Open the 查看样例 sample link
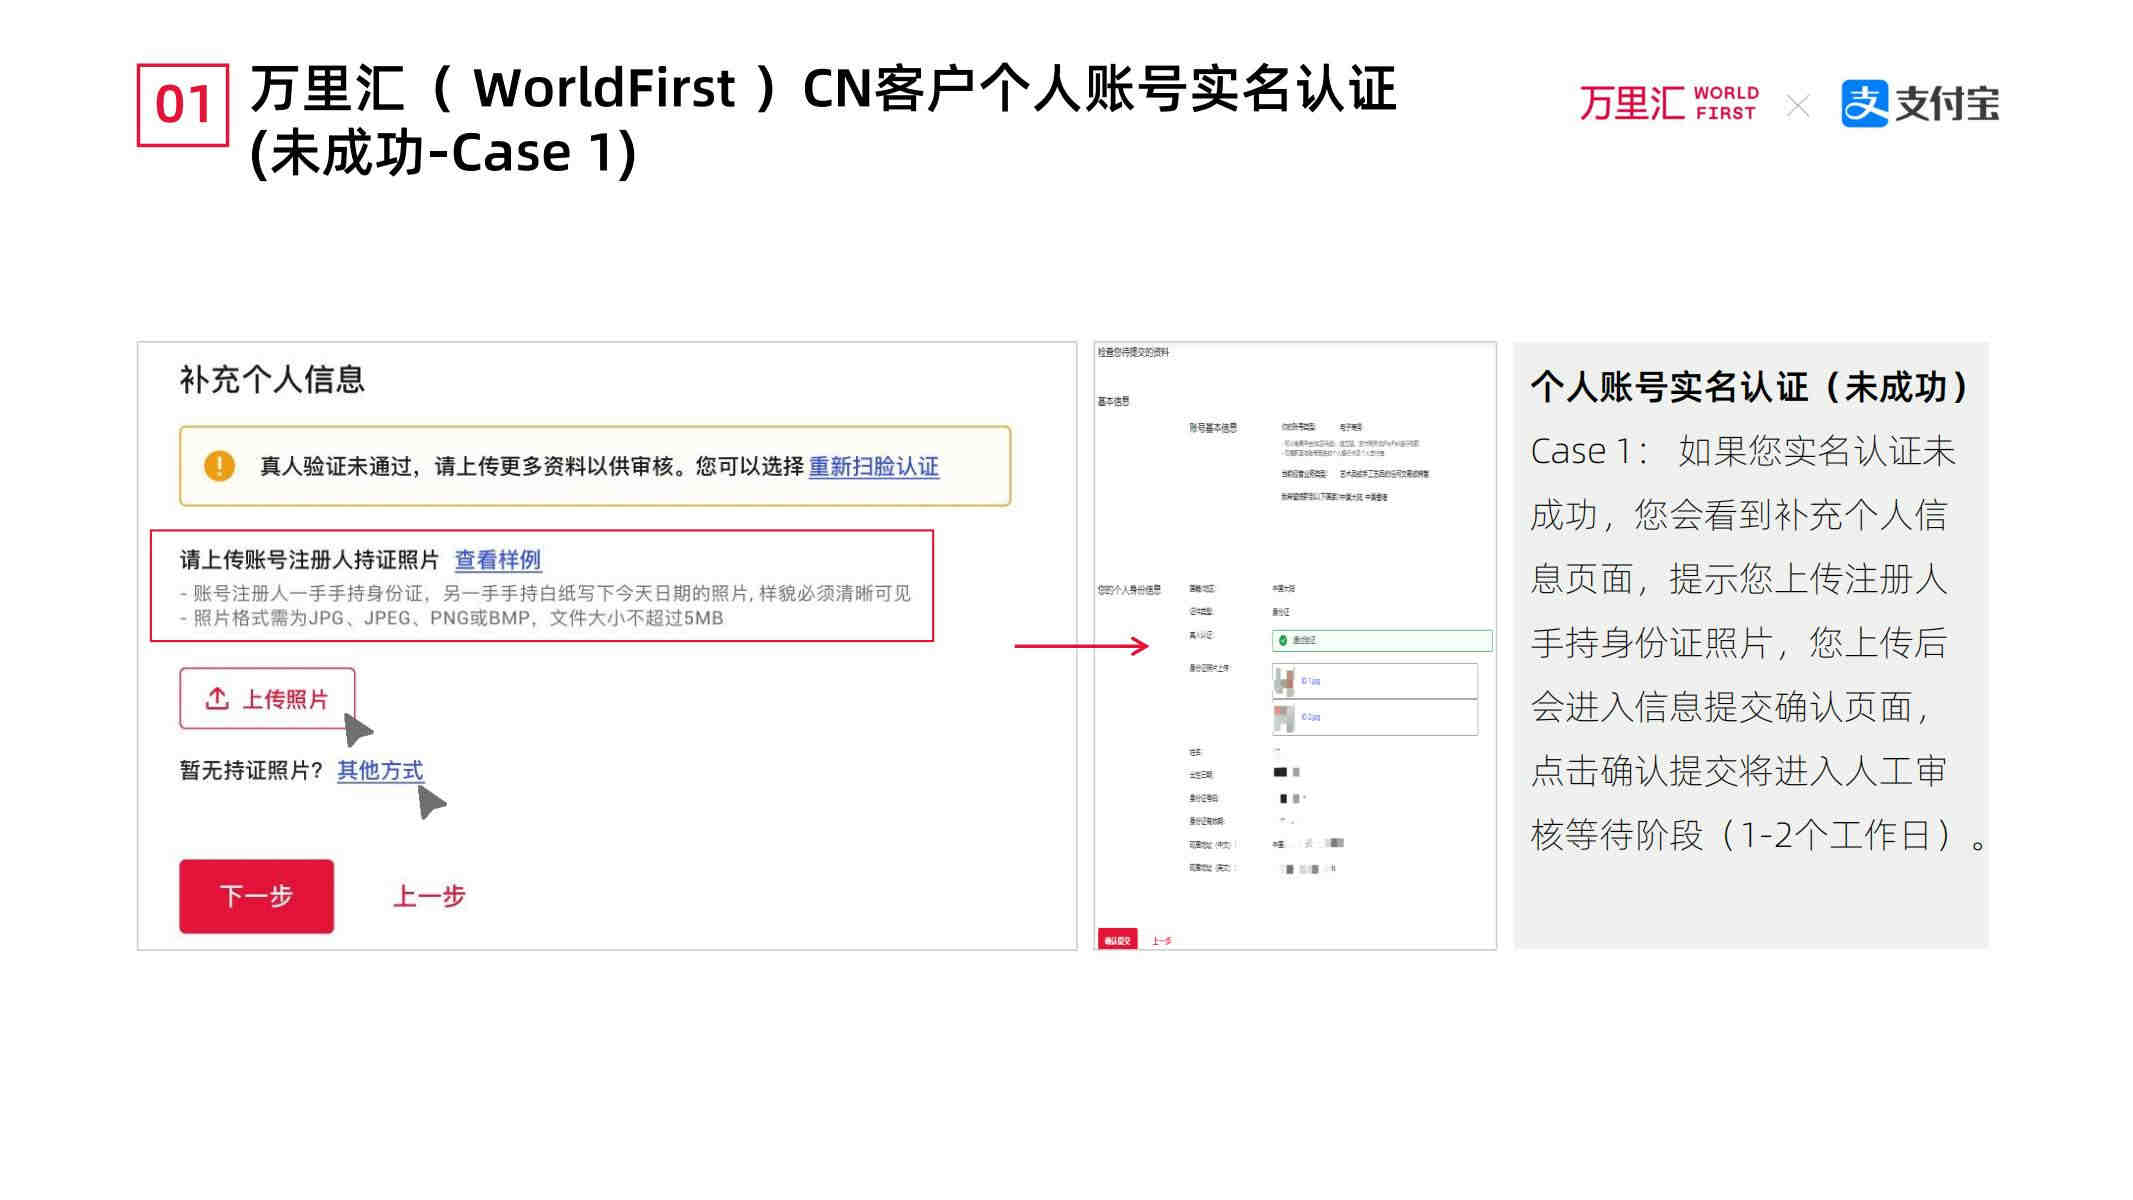 497,560
